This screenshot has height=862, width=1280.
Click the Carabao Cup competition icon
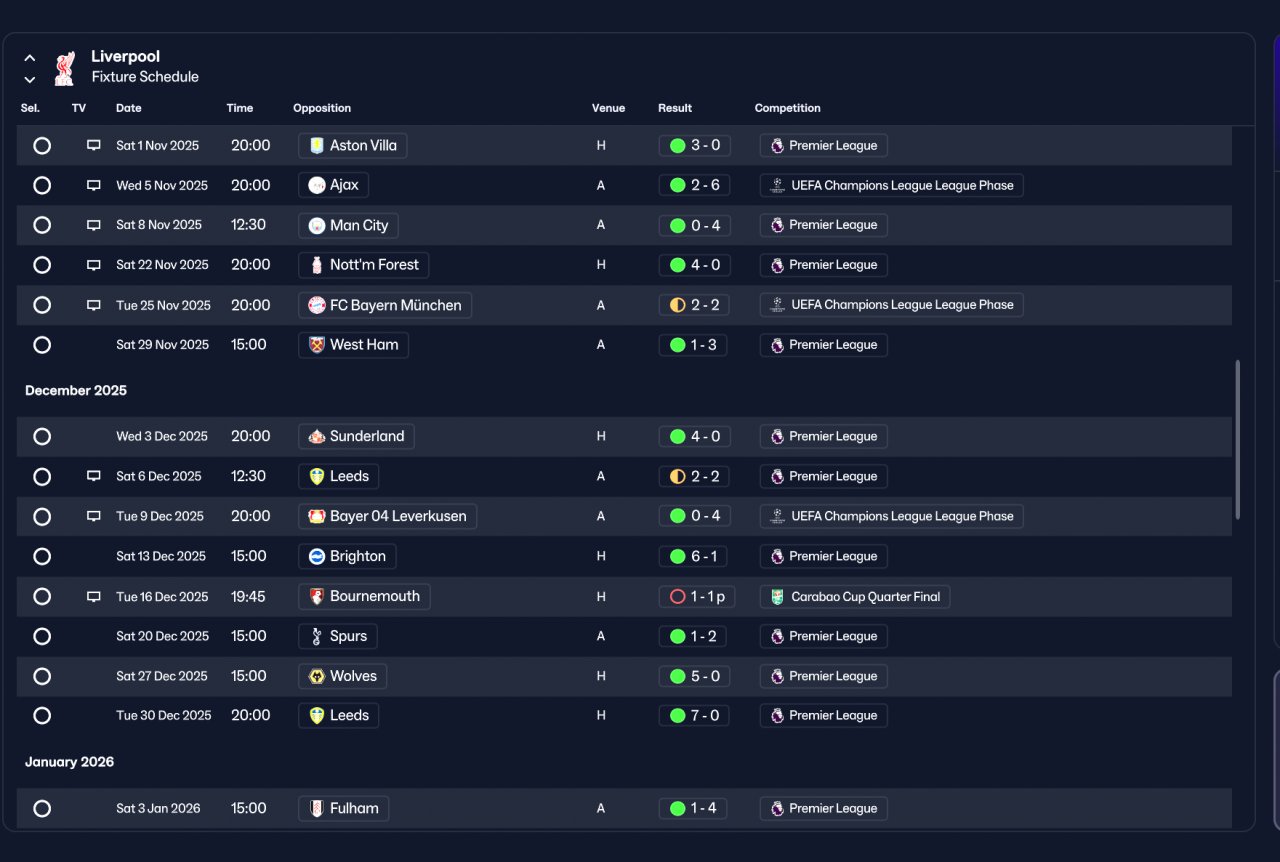pos(777,597)
